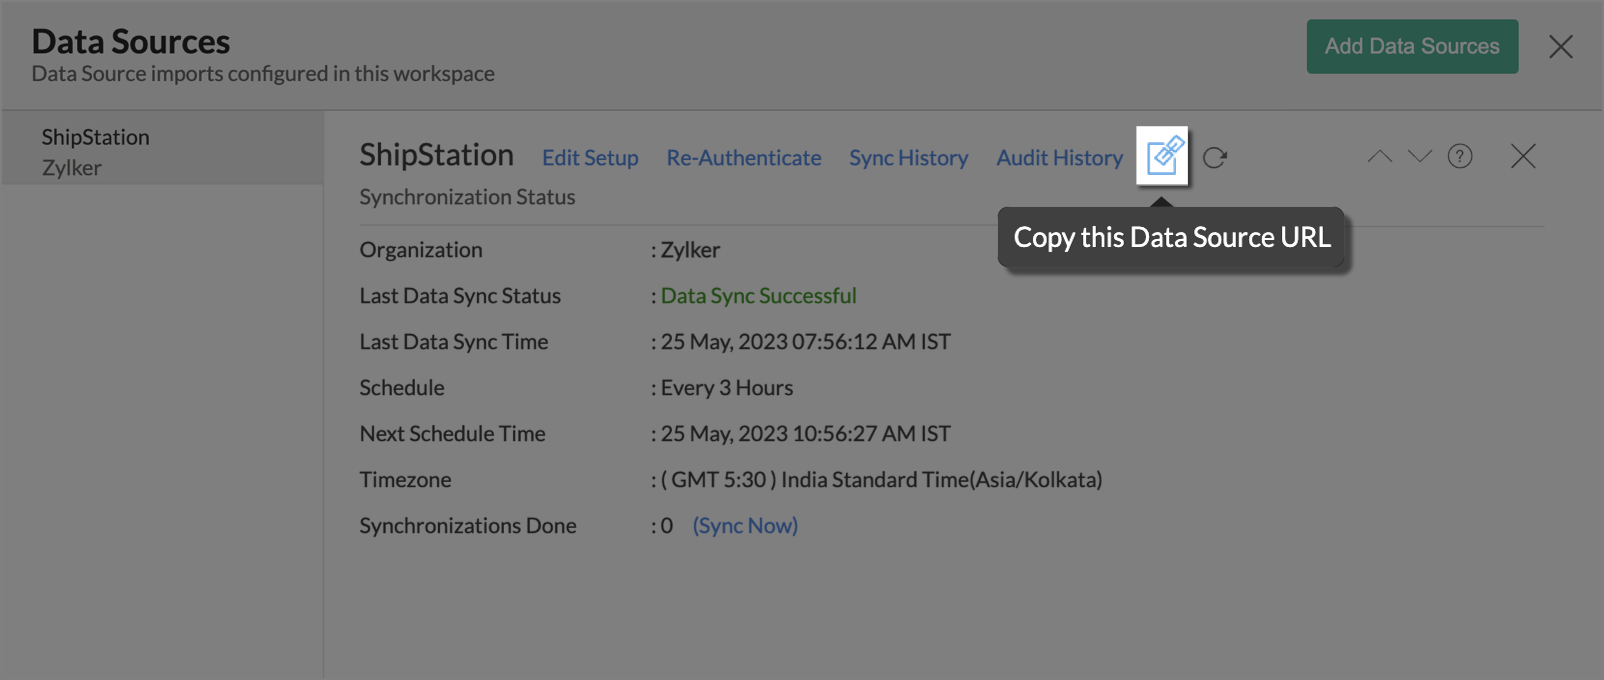
Task: Close the Data Sources dialog
Action: [x=1561, y=47]
